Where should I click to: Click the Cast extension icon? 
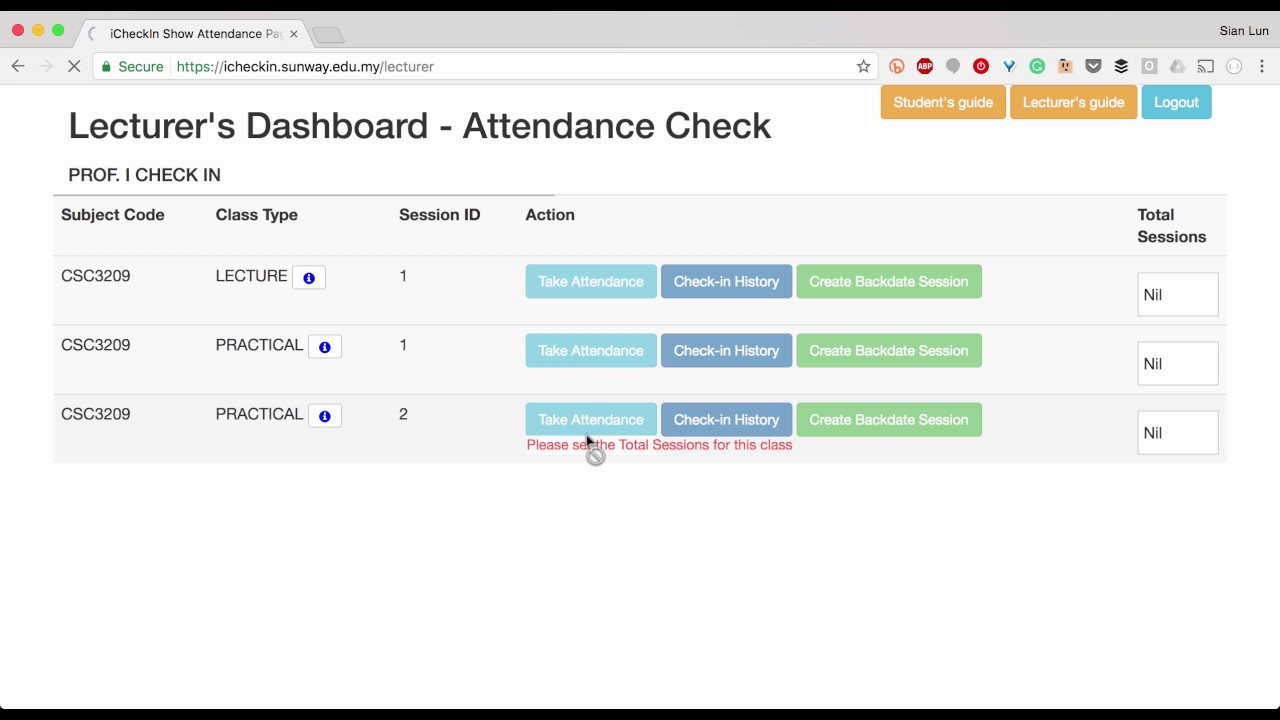1206,66
